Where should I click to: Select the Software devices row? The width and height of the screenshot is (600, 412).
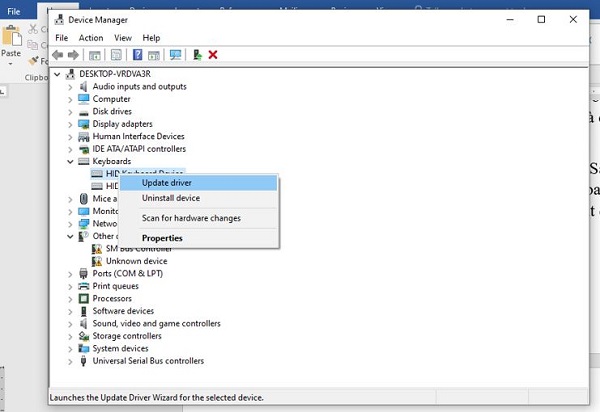123,311
